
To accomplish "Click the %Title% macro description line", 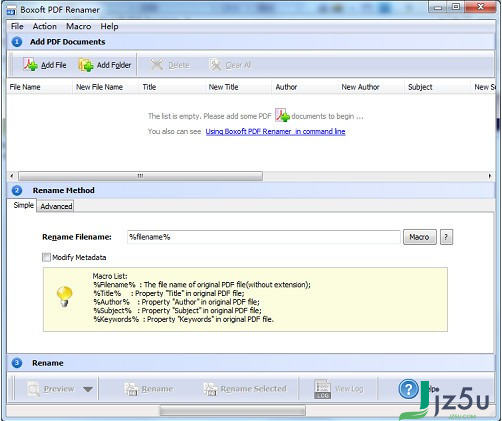I will (x=169, y=293).
